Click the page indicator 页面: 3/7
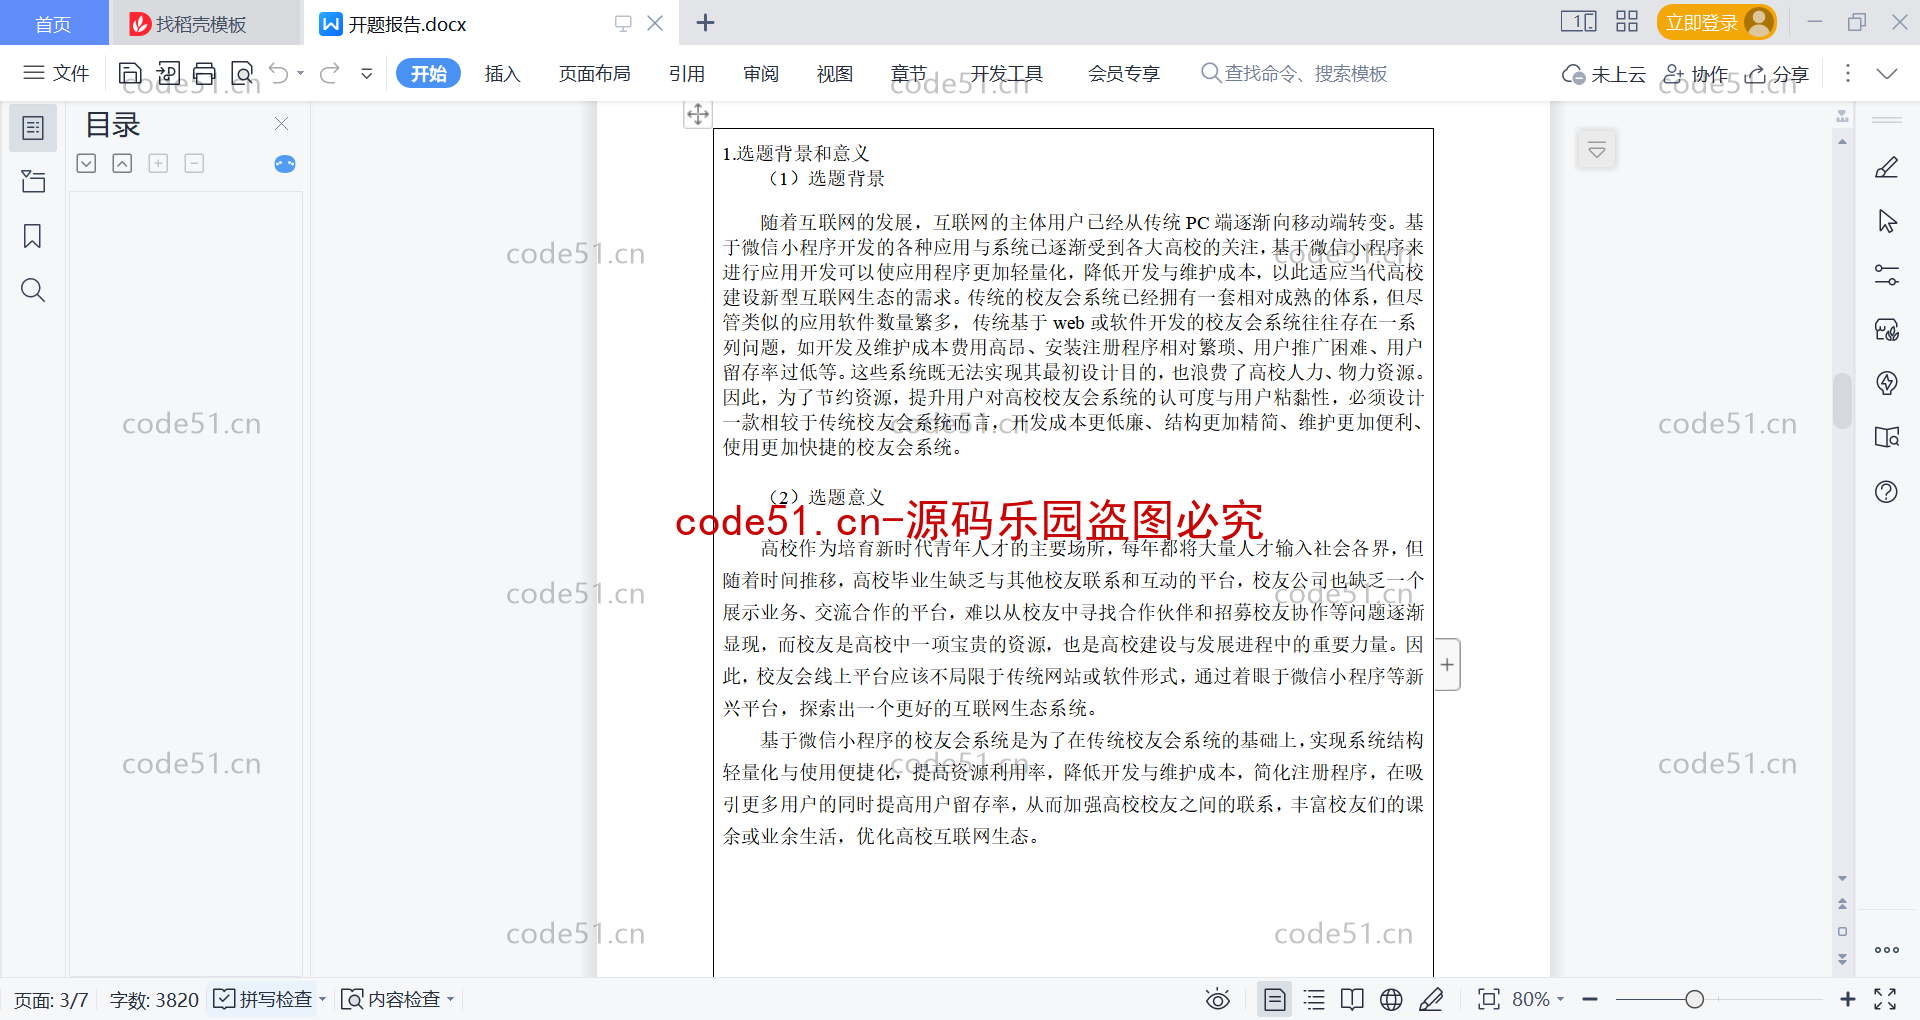1920x1020 pixels. (51, 999)
